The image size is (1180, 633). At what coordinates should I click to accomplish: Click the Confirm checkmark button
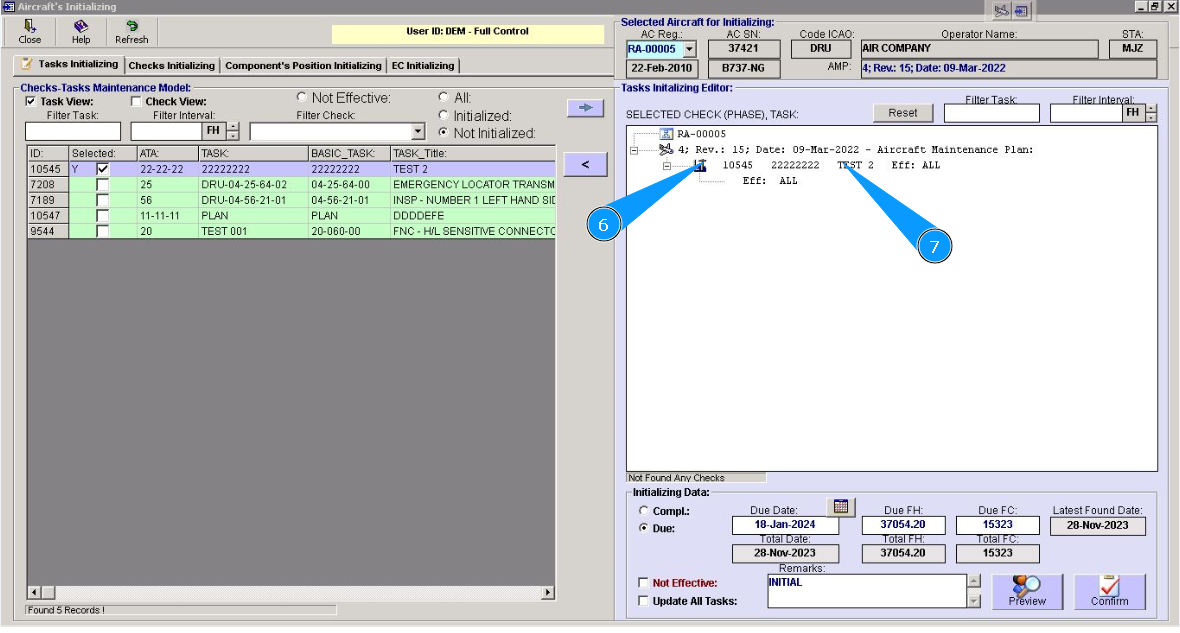click(1109, 591)
